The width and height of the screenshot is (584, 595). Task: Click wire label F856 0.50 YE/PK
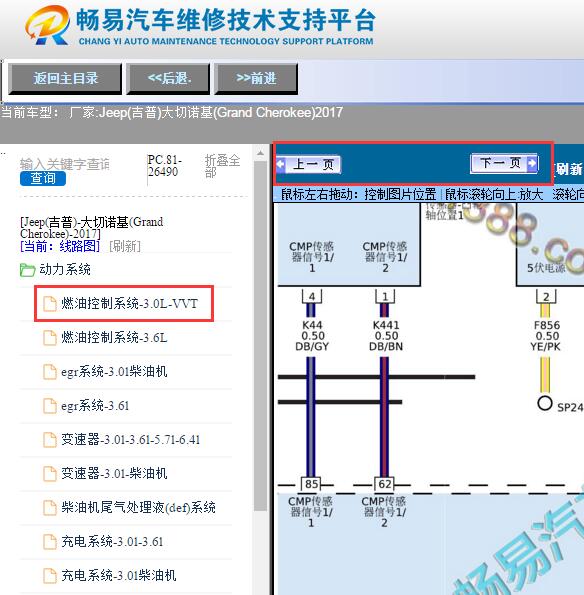546,336
